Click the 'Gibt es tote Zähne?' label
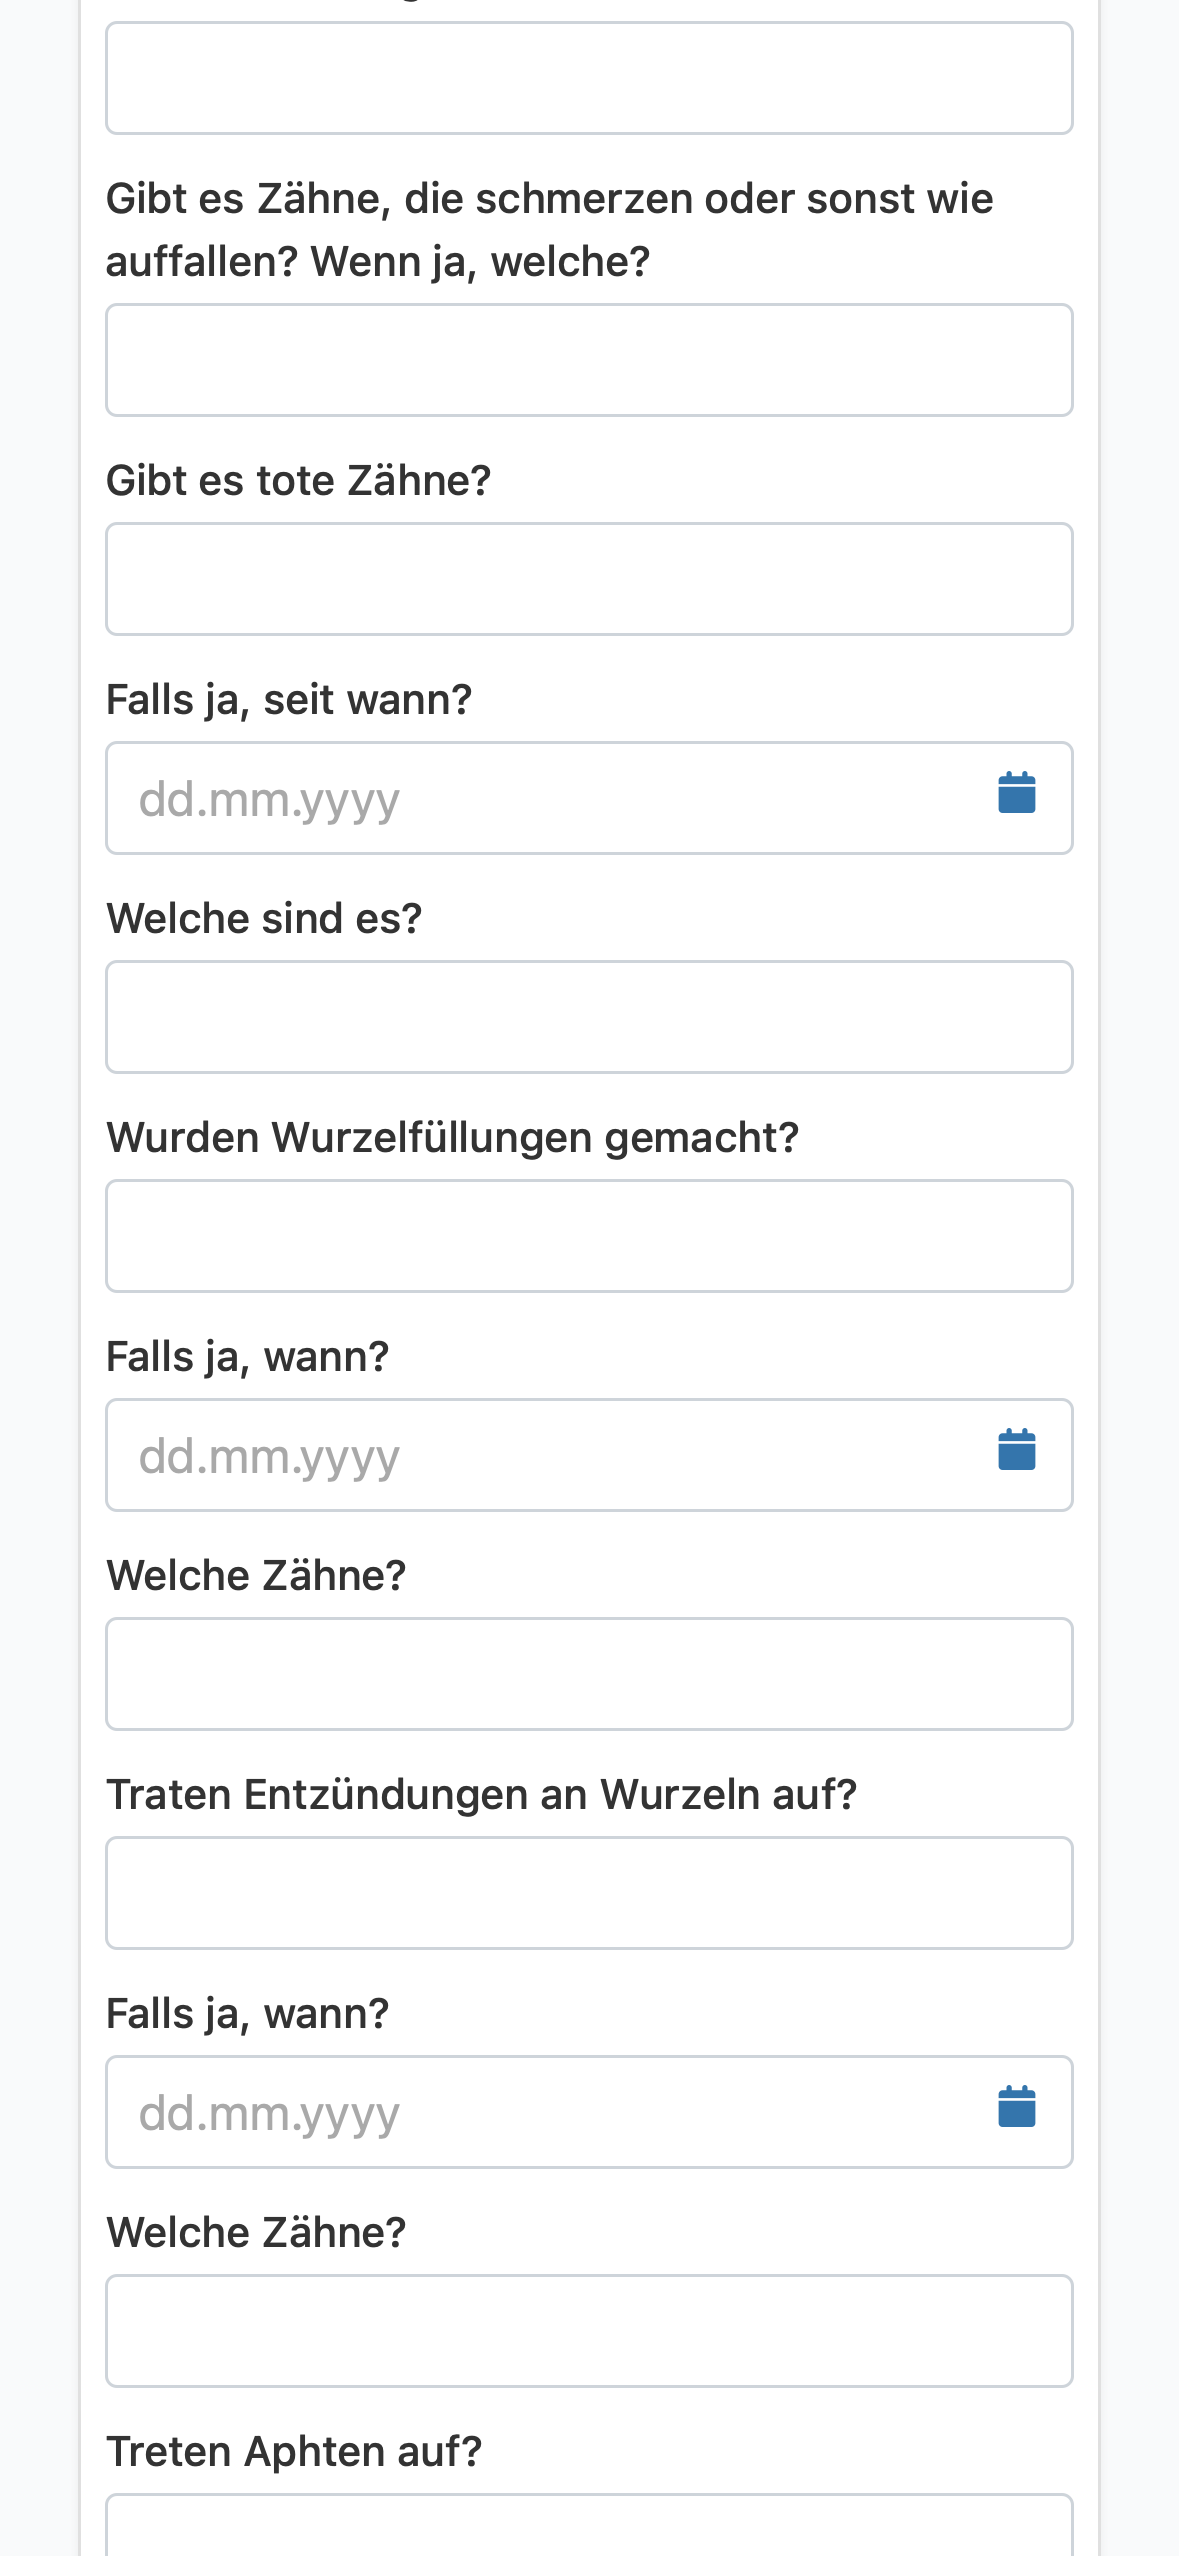1179x2556 pixels. 298,481
